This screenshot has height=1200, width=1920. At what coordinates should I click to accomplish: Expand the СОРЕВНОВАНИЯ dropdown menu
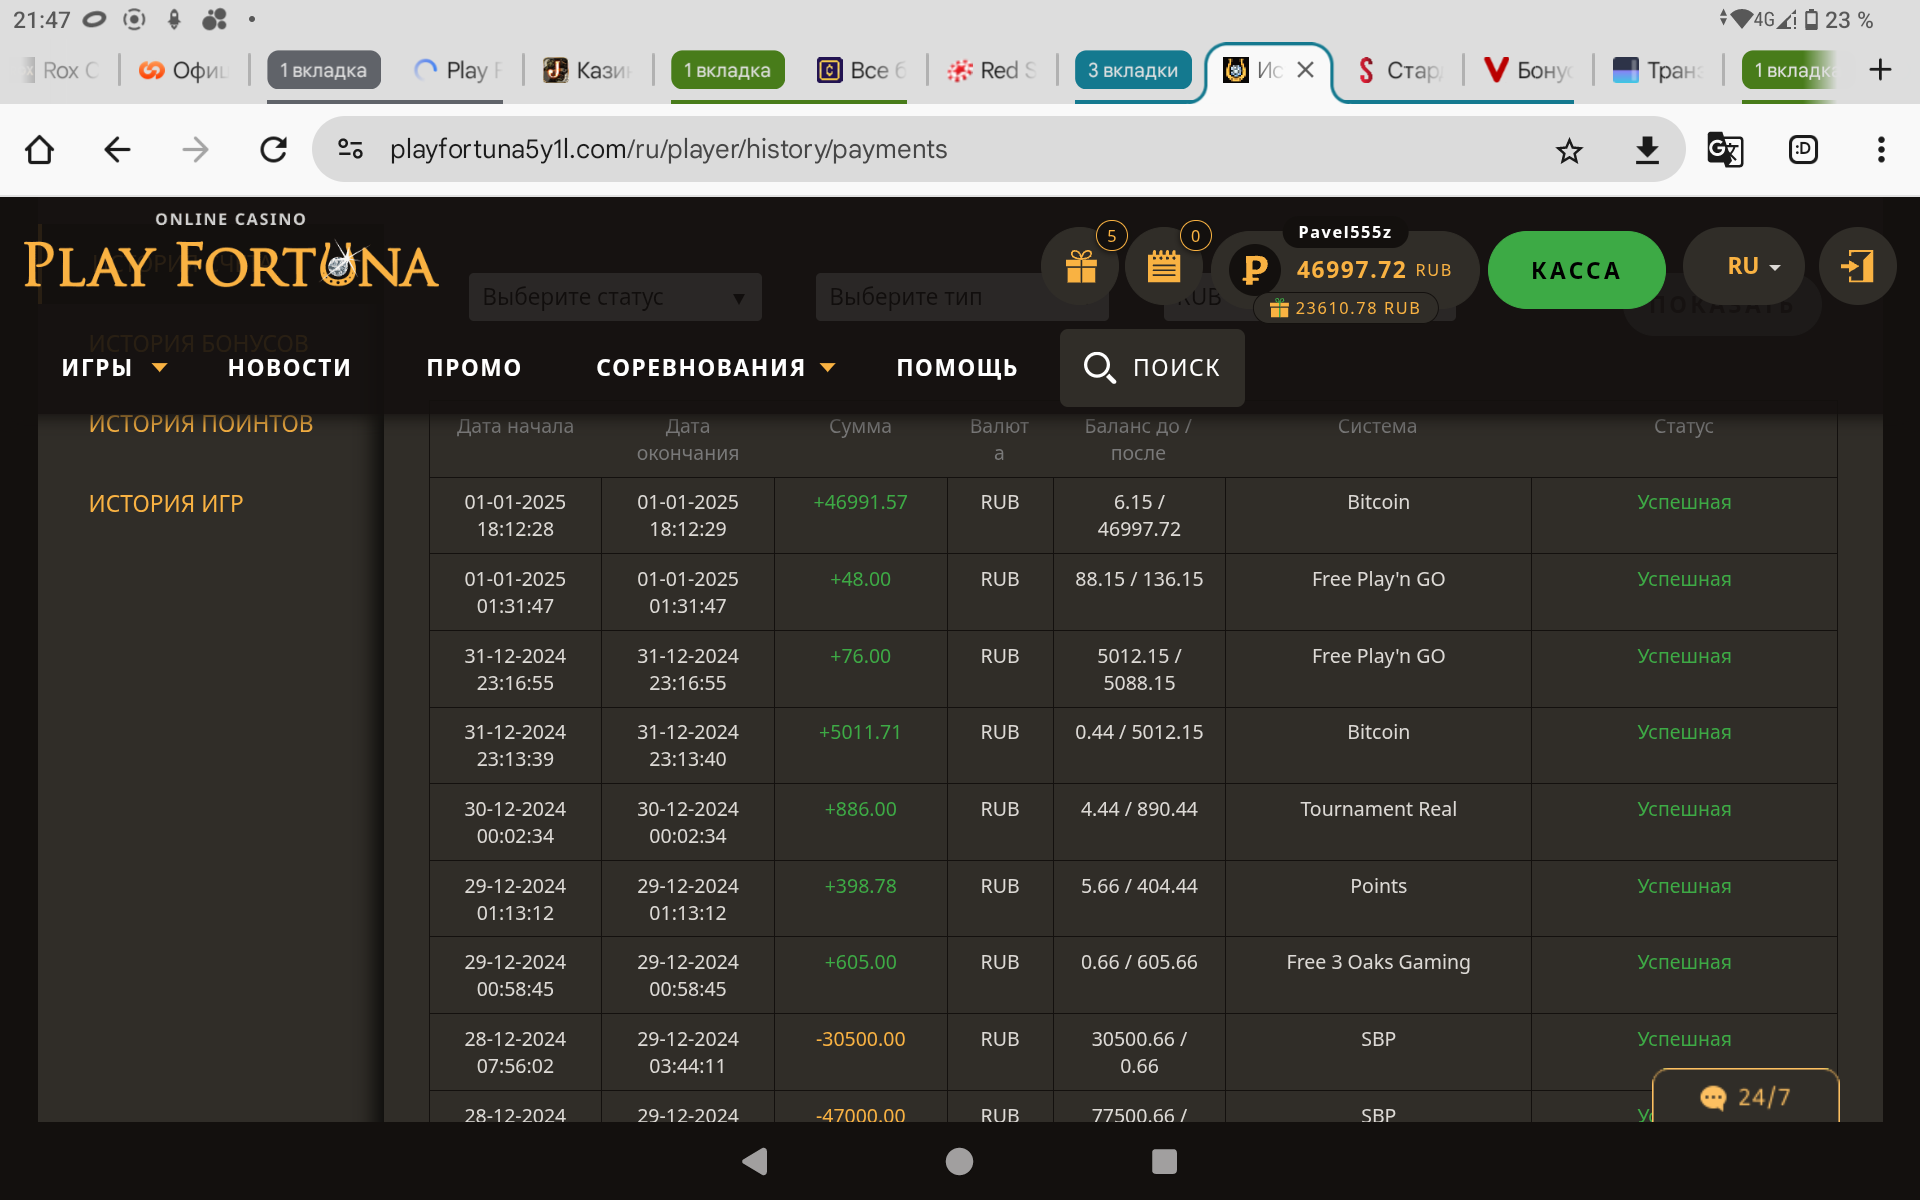[x=715, y=368]
